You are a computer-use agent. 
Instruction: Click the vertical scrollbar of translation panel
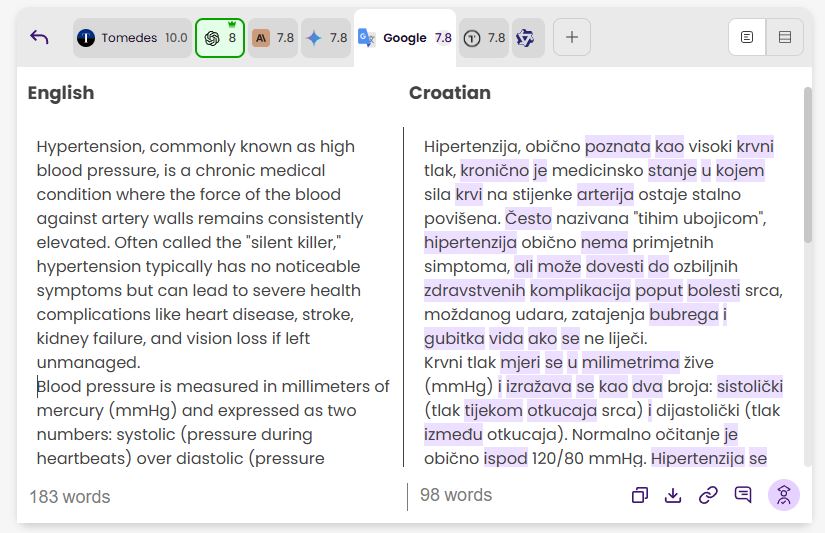pyautogui.click(x=807, y=165)
